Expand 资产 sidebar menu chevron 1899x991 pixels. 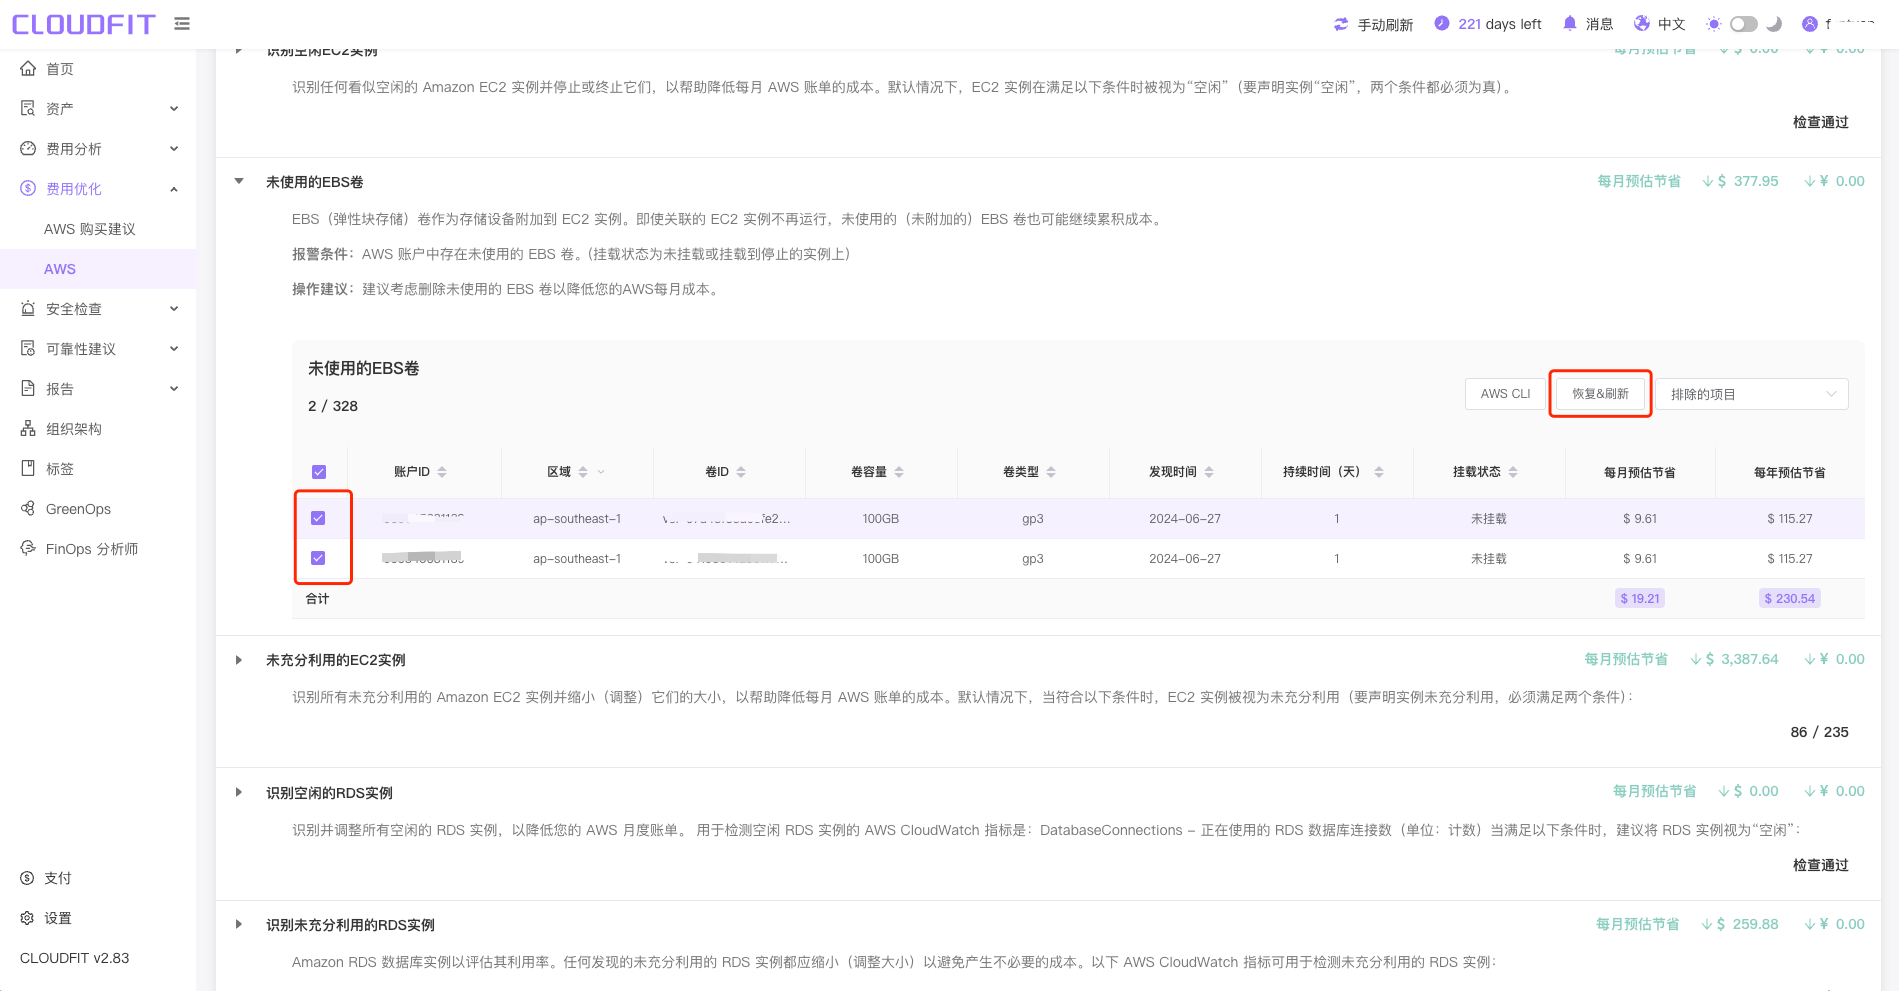click(x=174, y=108)
